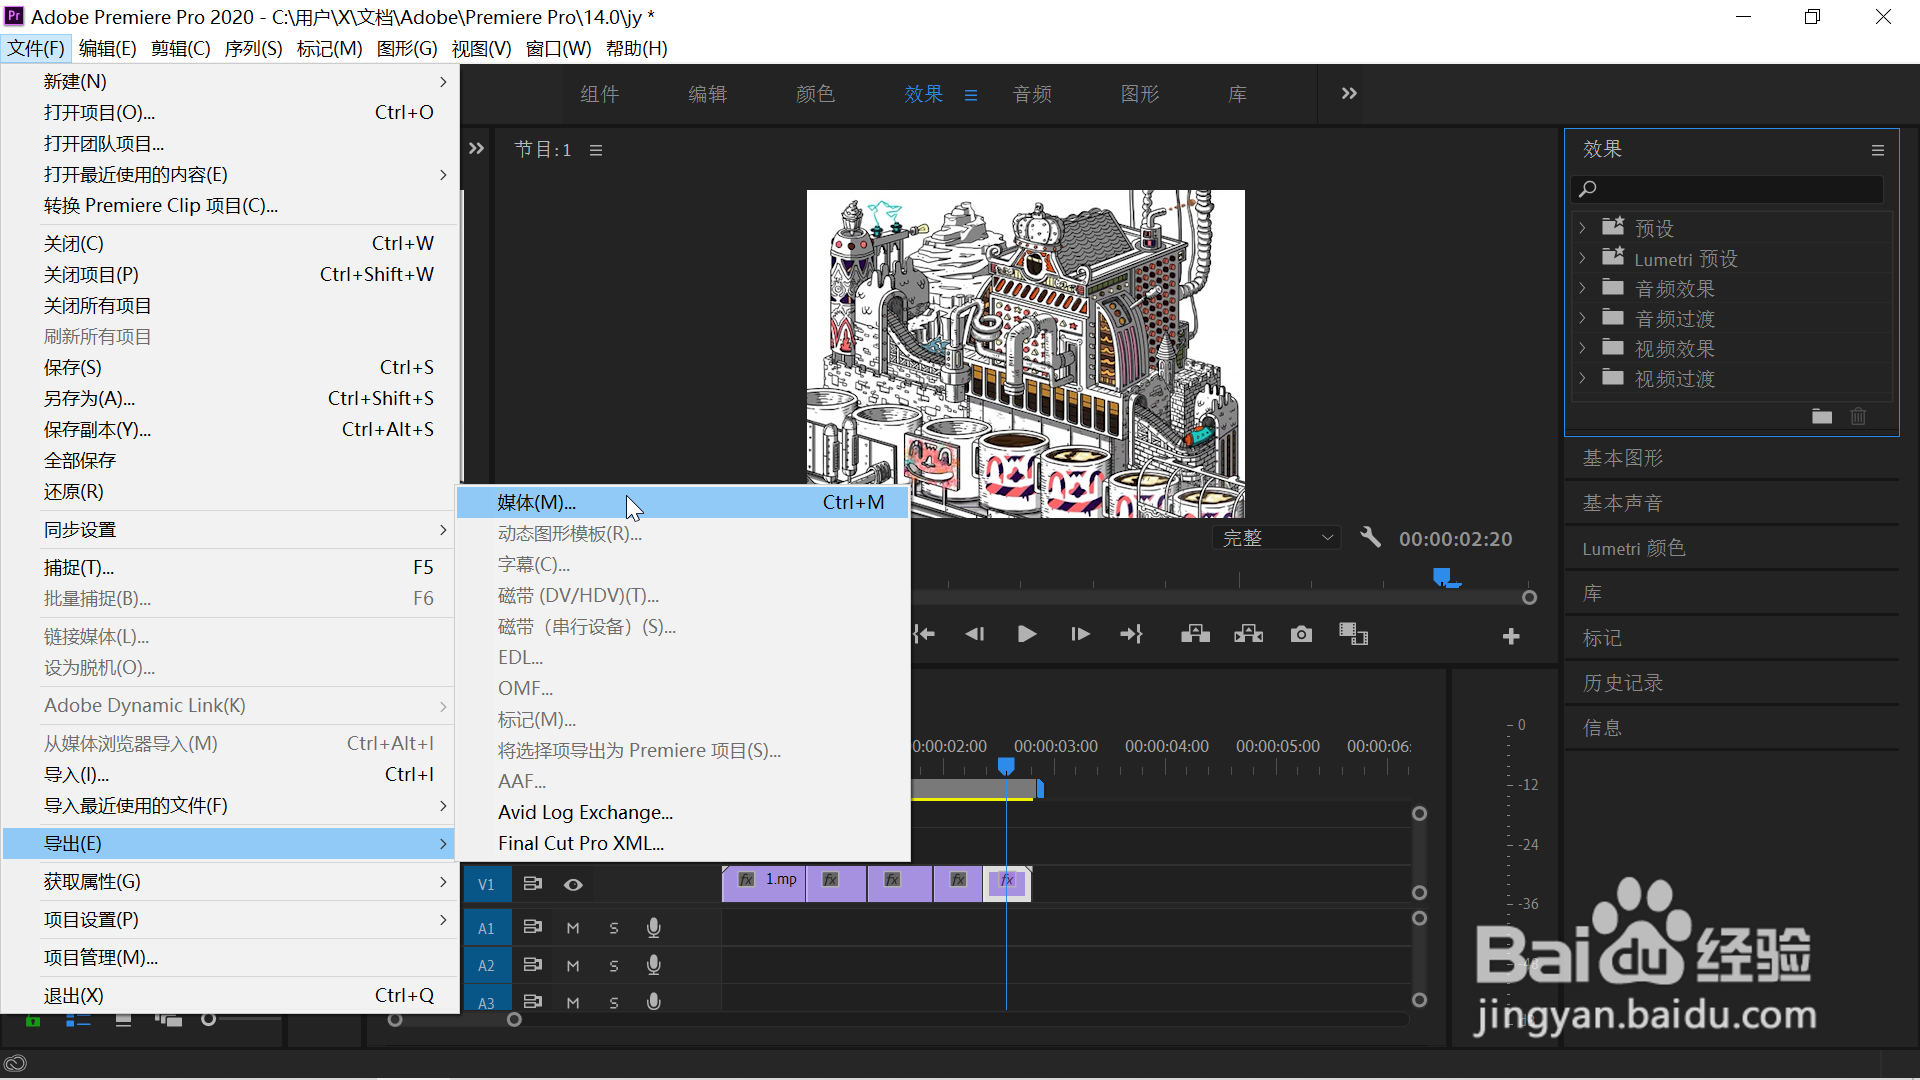Go to out point button
Viewport: 1920px width, 1080px height.
click(x=1131, y=634)
